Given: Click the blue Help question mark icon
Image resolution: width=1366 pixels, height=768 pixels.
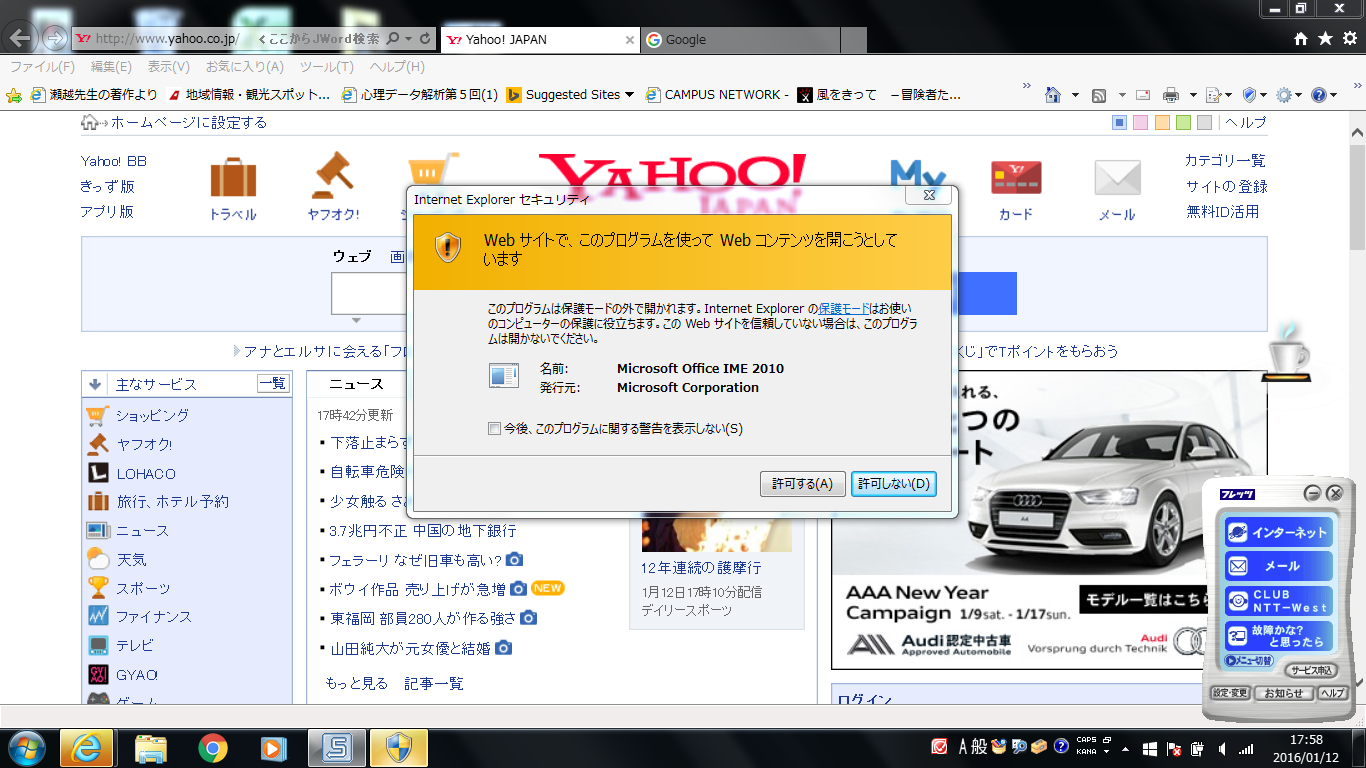Looking at the screenshot, I should (x=1319, y=95).
